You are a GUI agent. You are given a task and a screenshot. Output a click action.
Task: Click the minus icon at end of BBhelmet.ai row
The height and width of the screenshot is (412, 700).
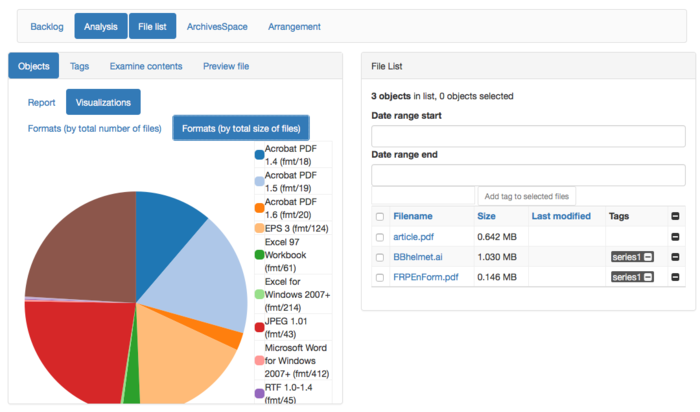675,257
